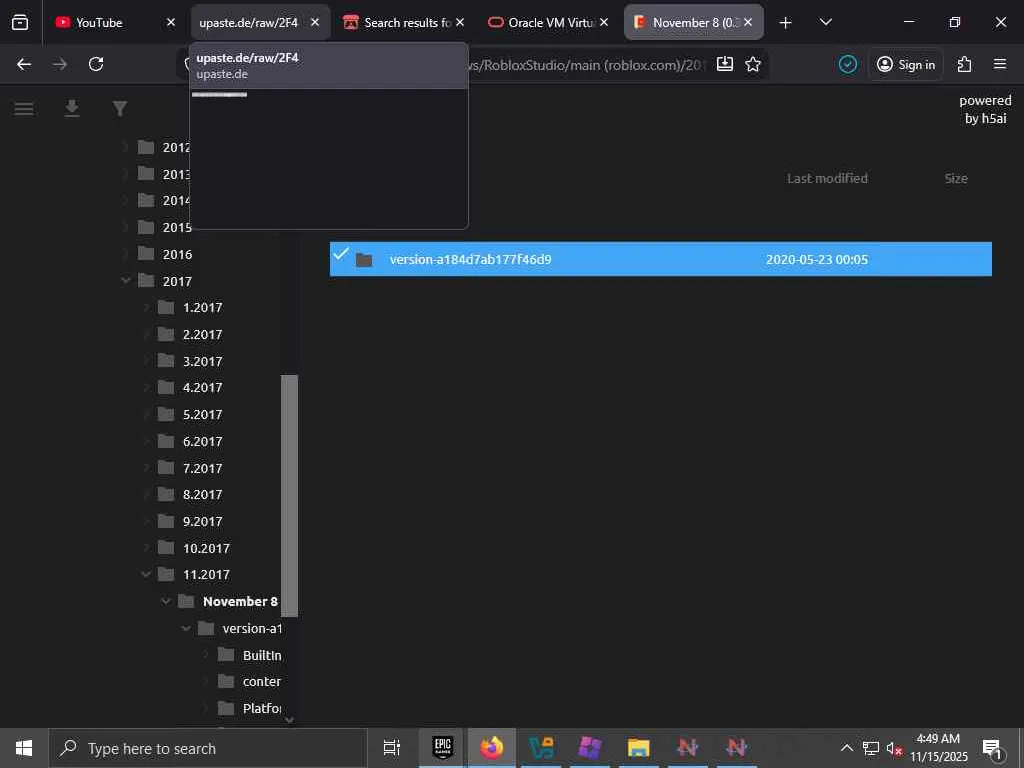Click the blue checkmark extension icon
The image size is (1024, 768).
click(848, 64)
